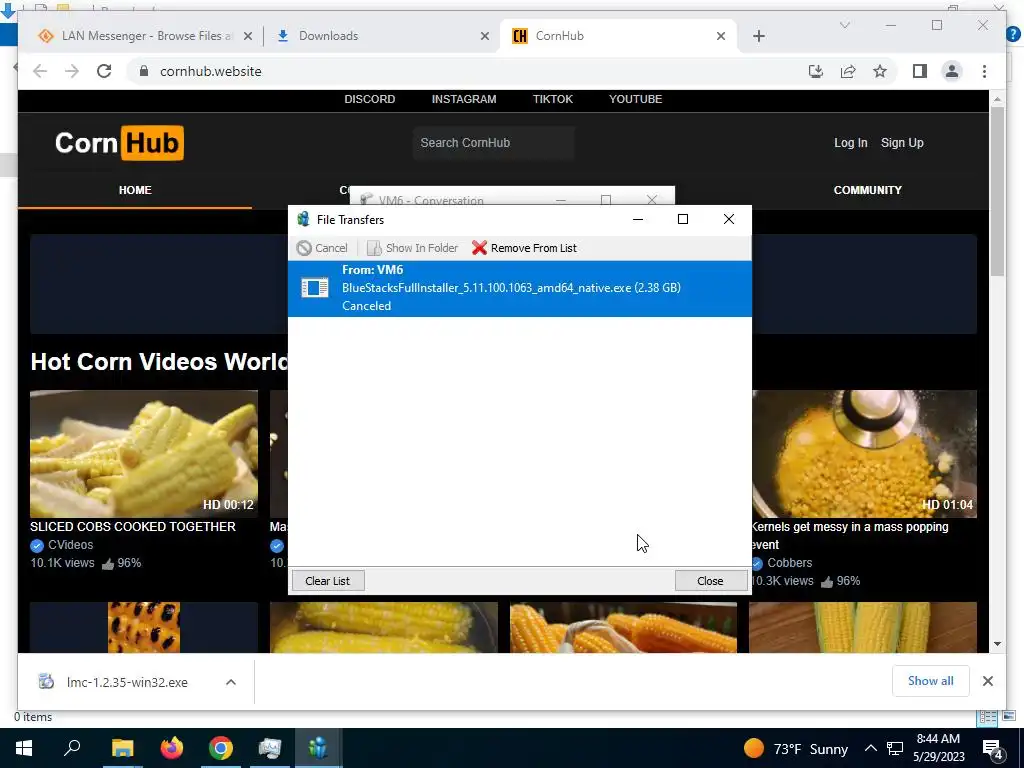
Task: Click the DISCORD link
Action: click(370, 99)
